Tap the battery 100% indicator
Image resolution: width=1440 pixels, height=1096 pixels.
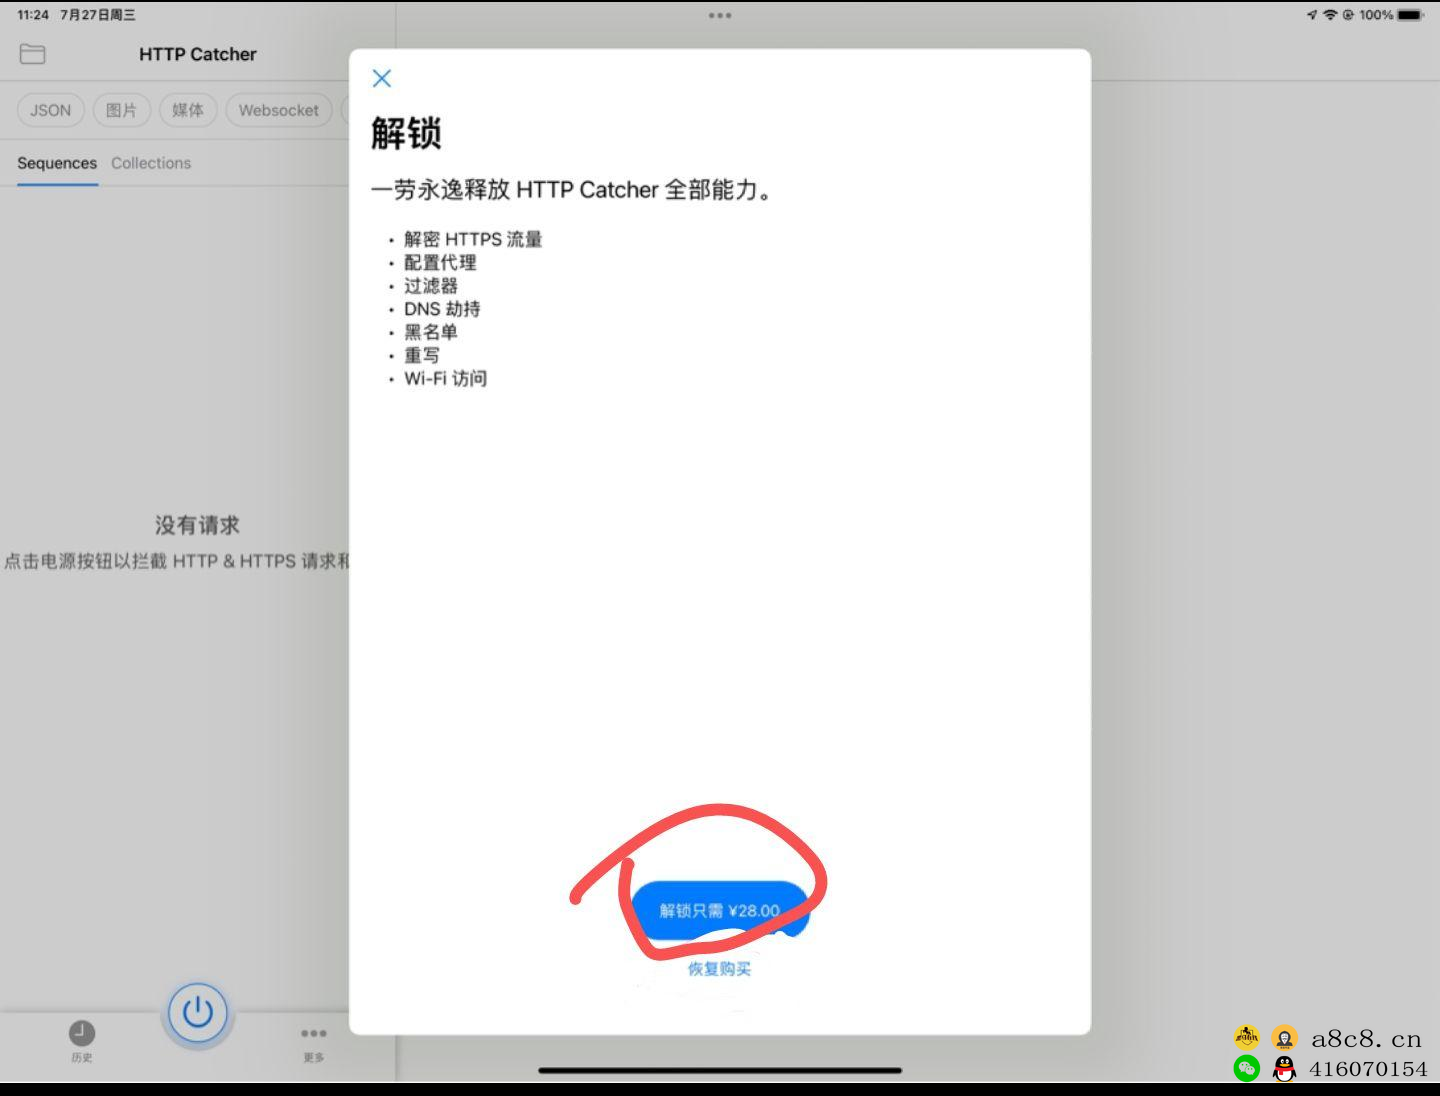(1390, 15)
